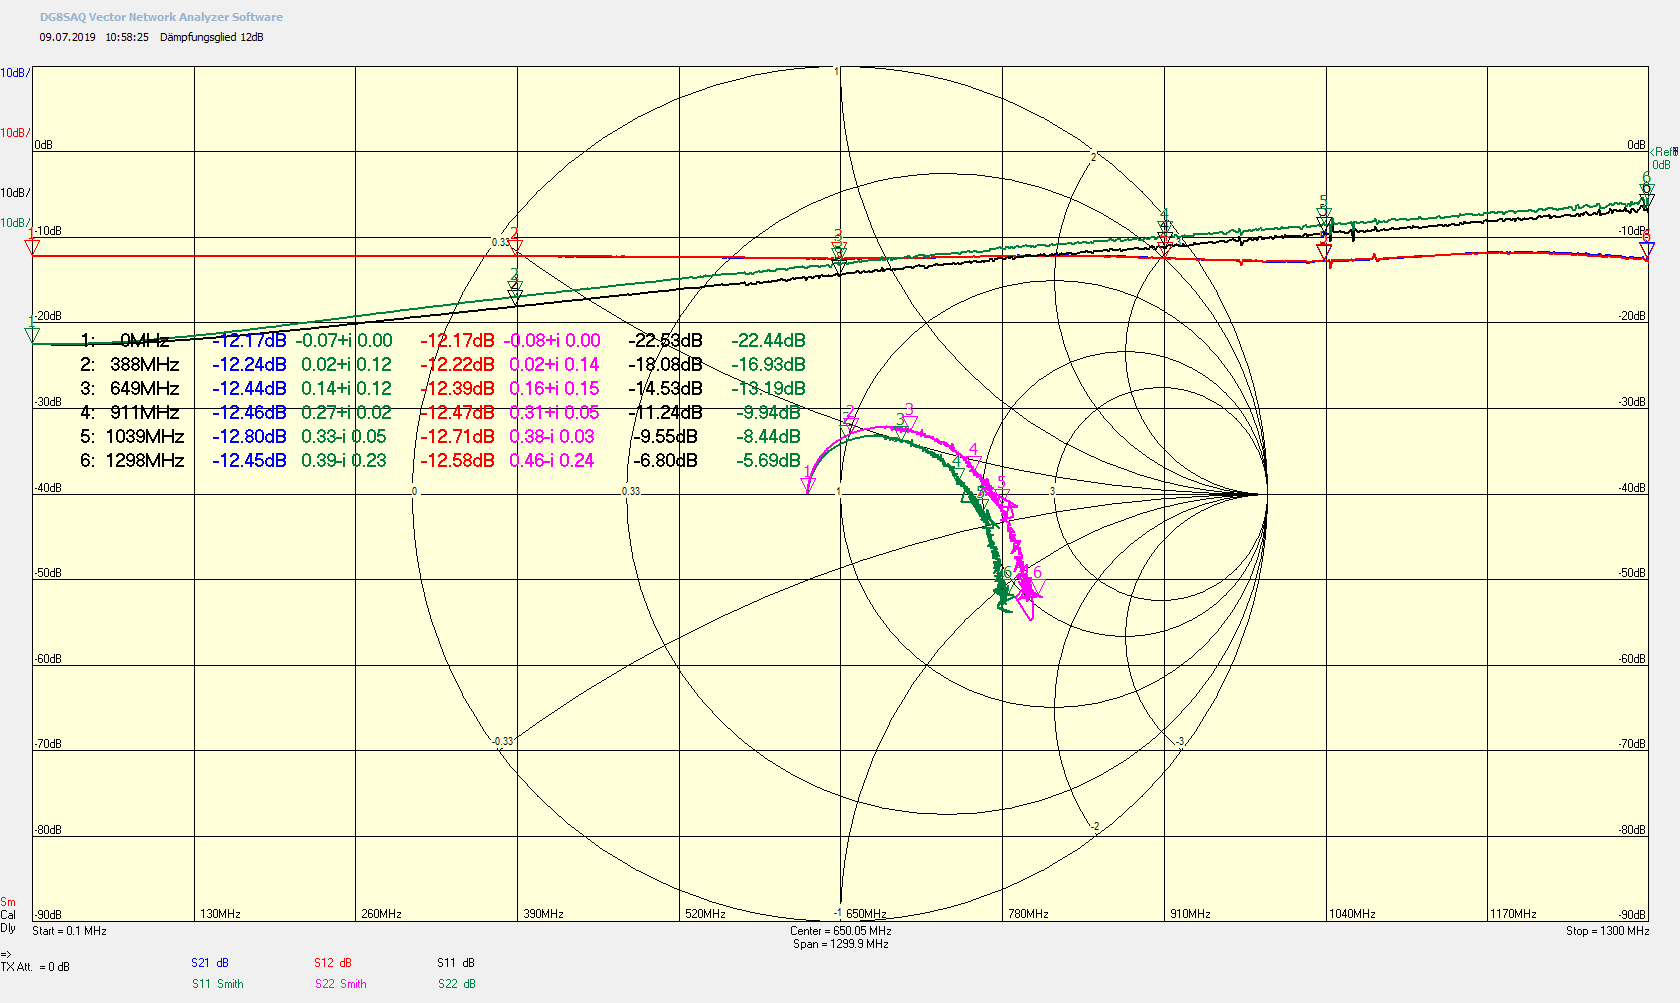Click the black -6.80dB marker value
Image resolution: width=1680 pixels, height=1003 pixels.
(x=666, y=461)
